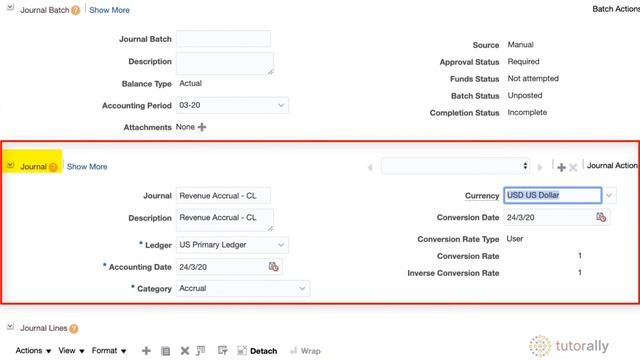This screenshot has width=640, height=360.
Task: Open the Journal Lines View menu
Action: (x=71, y=351)
